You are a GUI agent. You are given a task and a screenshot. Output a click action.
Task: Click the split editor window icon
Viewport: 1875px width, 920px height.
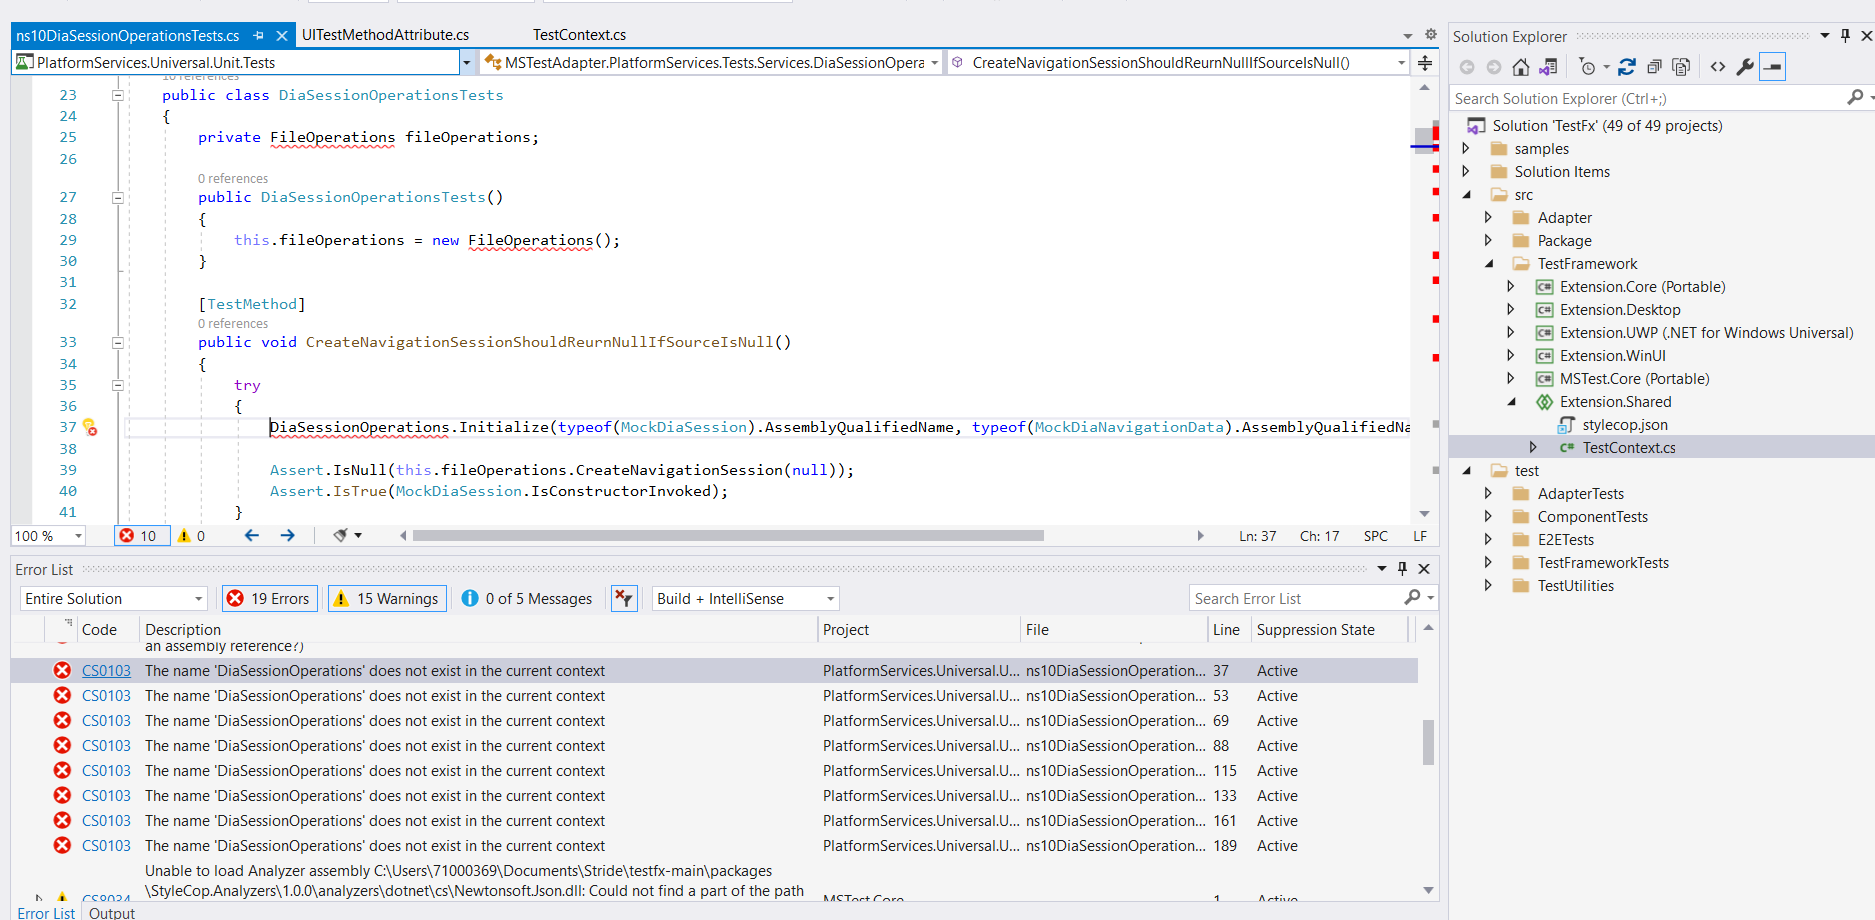1425,63
